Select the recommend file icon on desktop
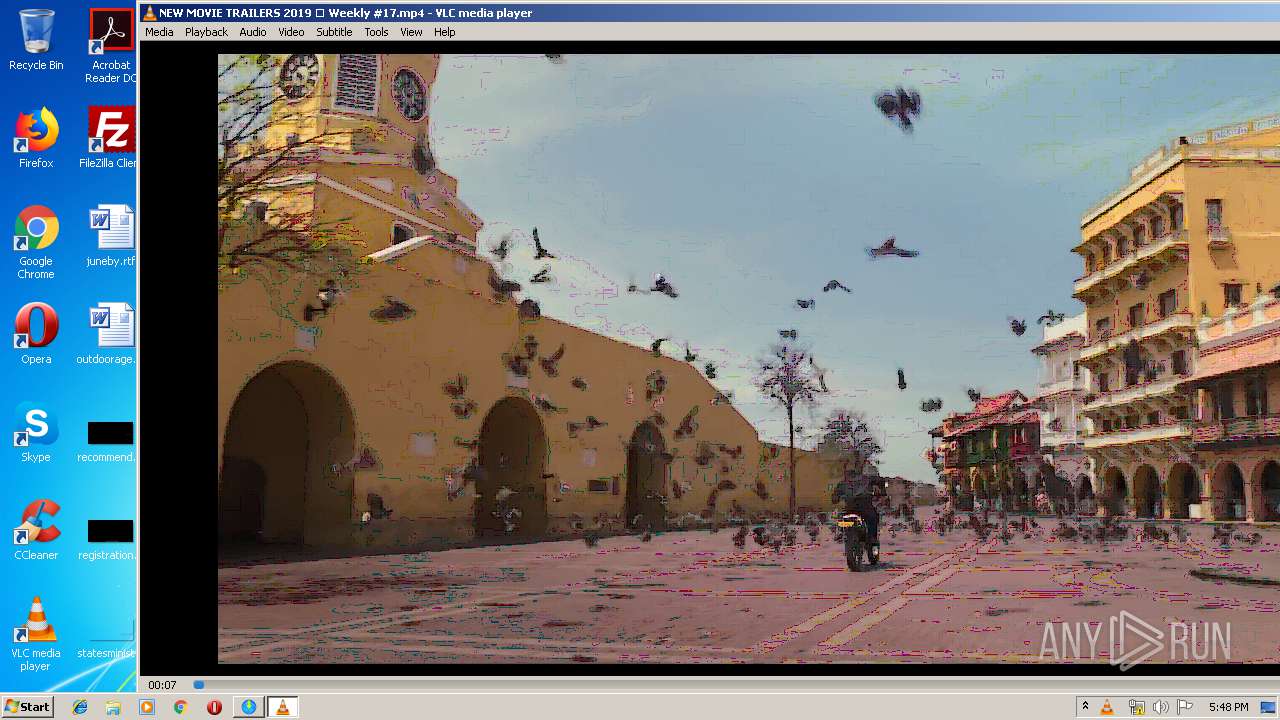The width and height of the screenshot is (1280, 720). pos(108,440)
